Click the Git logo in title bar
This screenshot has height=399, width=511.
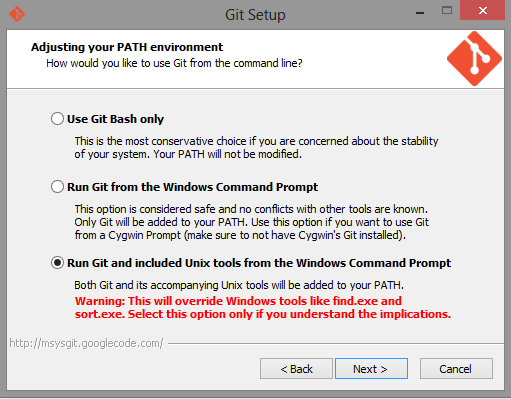(17, 14)
